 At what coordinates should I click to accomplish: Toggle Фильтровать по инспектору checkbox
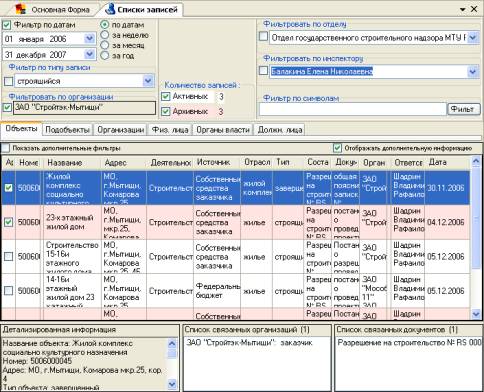(x=263, y=71)
